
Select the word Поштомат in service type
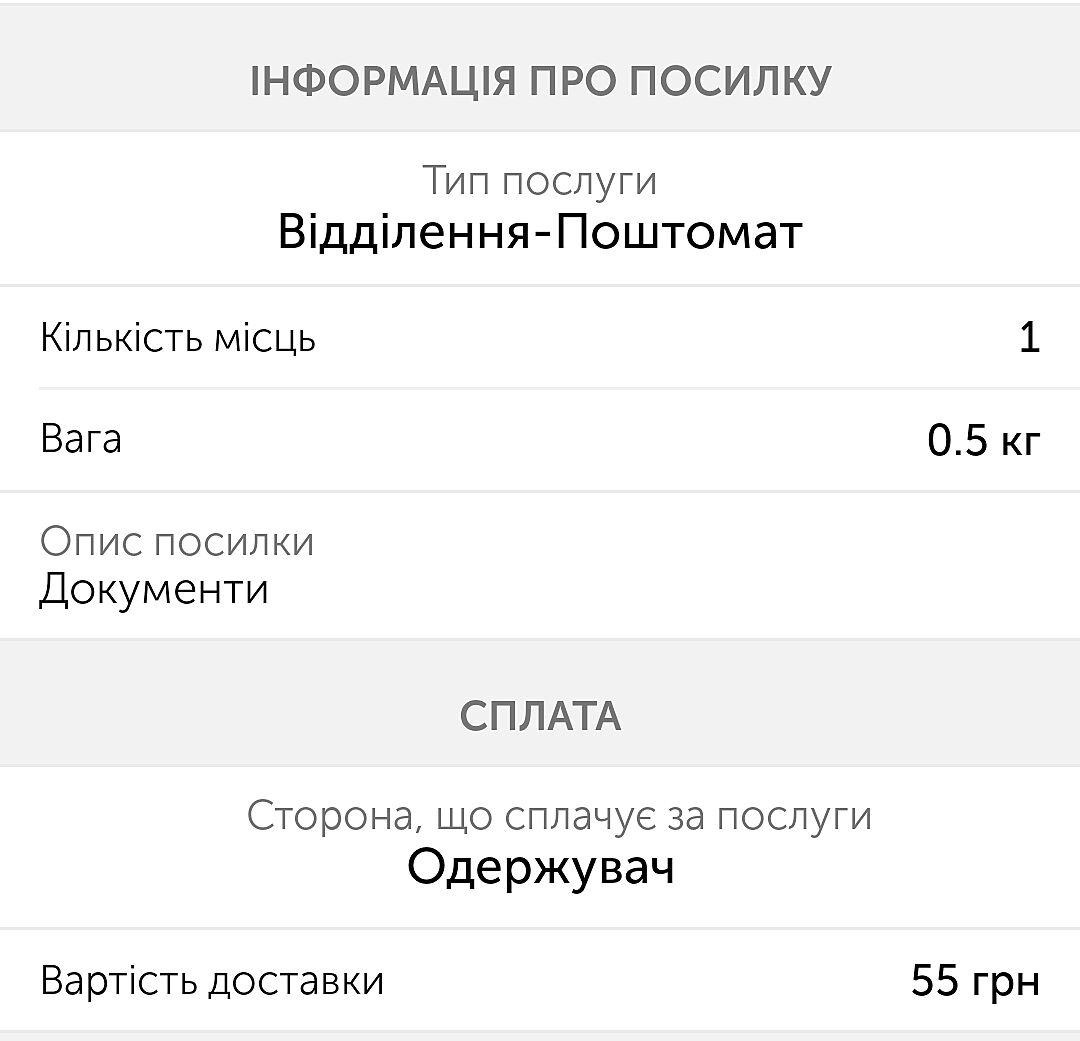pyautogui.click(x=680, y=233)
